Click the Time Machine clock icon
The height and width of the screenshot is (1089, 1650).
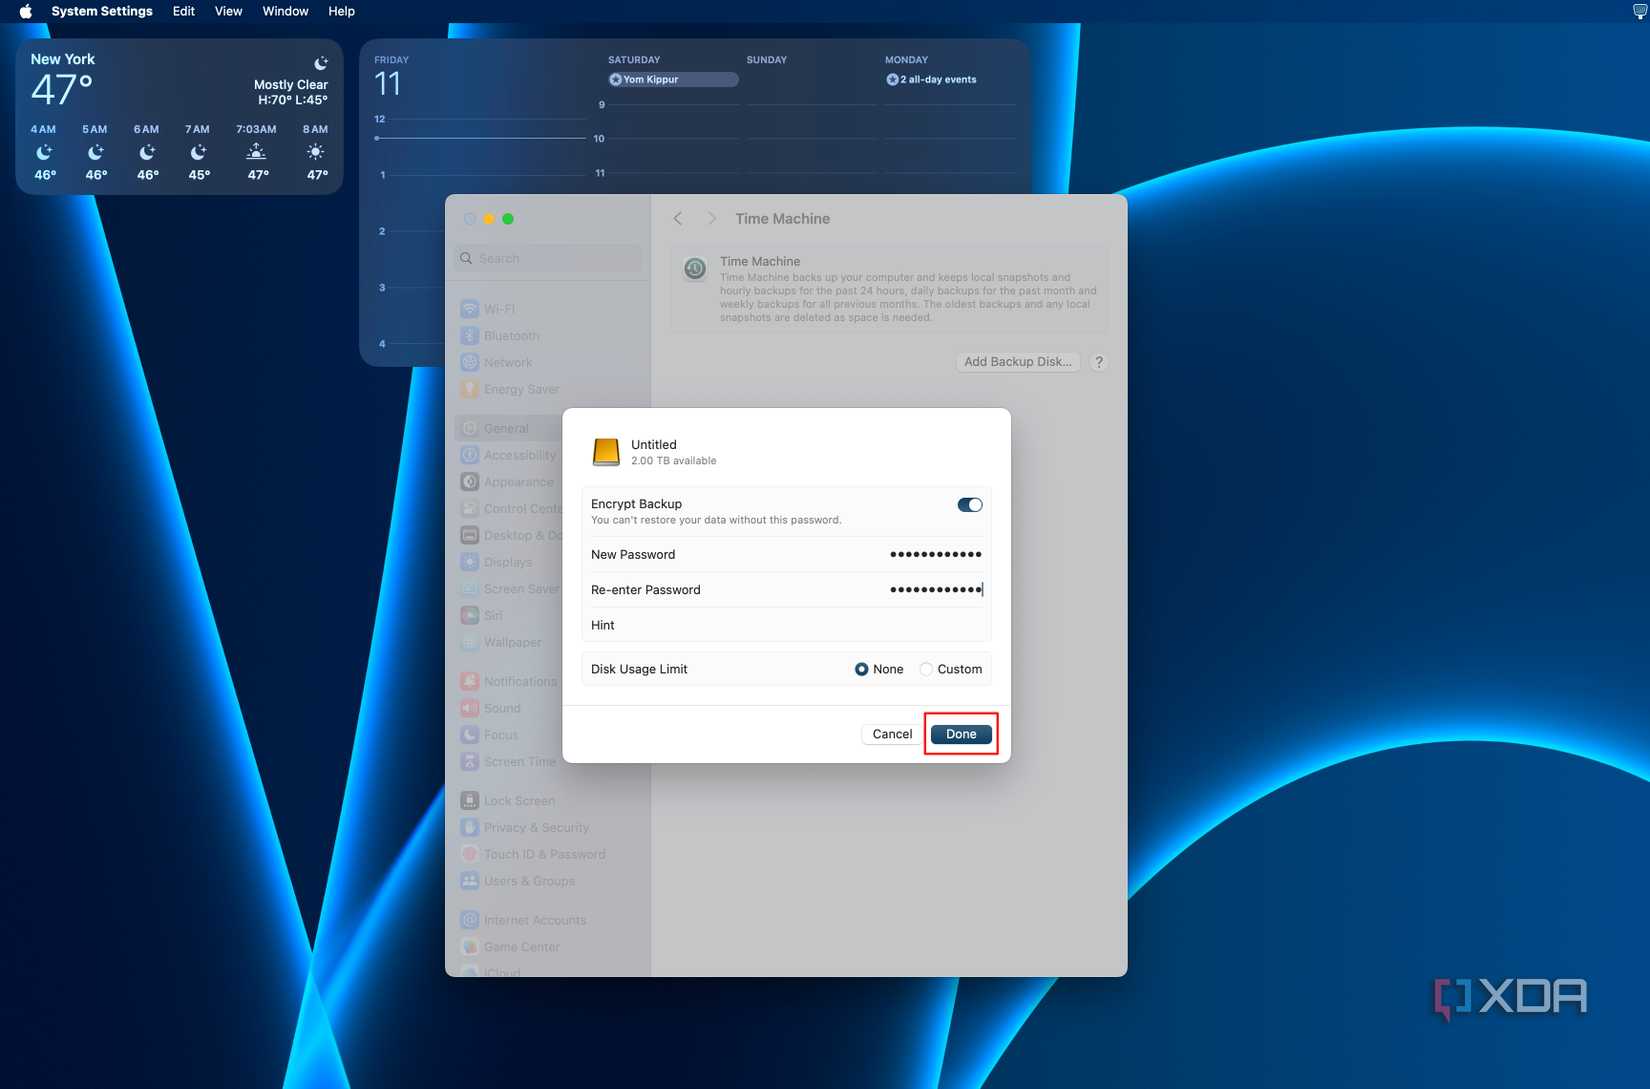(695, 269)
